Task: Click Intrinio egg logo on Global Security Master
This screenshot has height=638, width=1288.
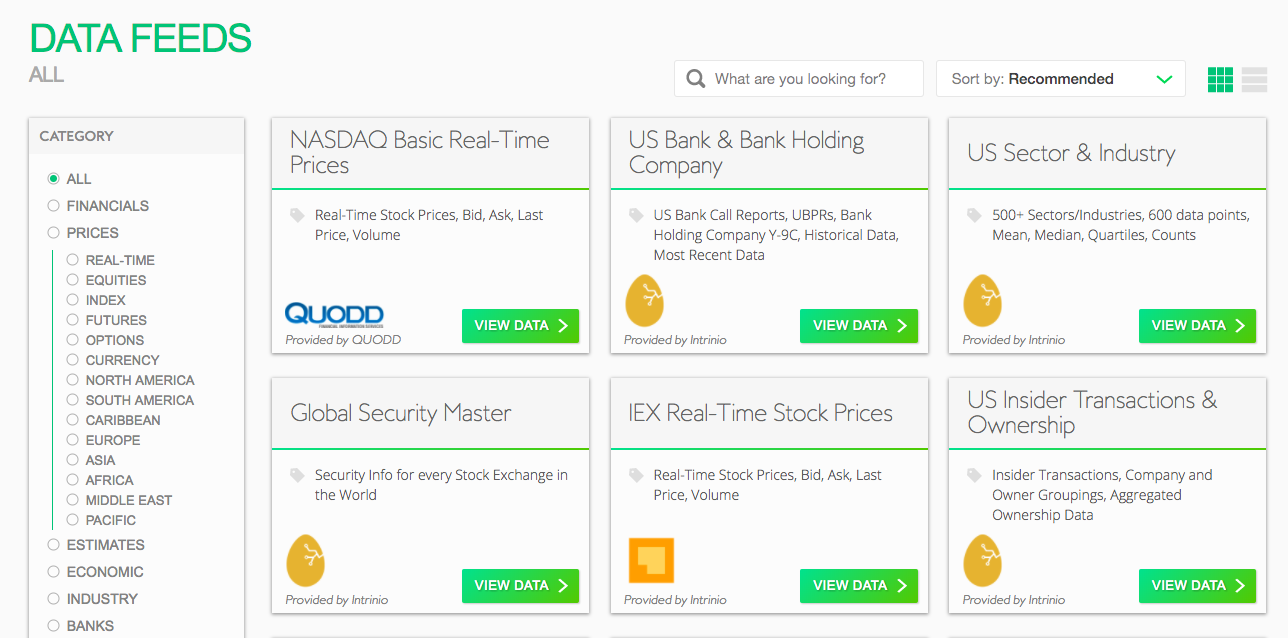Action: click(306, 562)
